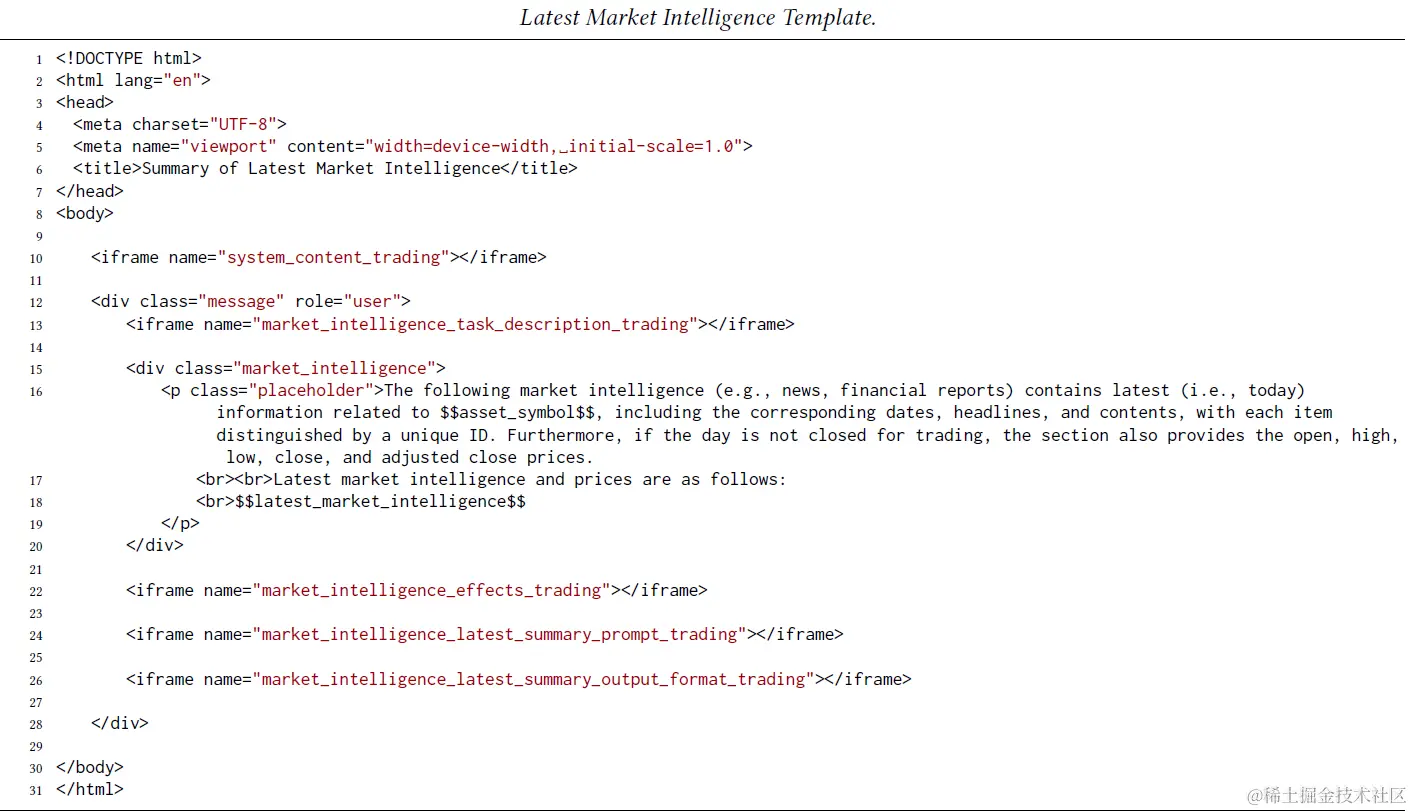Click the opening '<body>' tag
Image resolution: width=1413 pixels, height=812 pixels.
click(x=85, y=213)
